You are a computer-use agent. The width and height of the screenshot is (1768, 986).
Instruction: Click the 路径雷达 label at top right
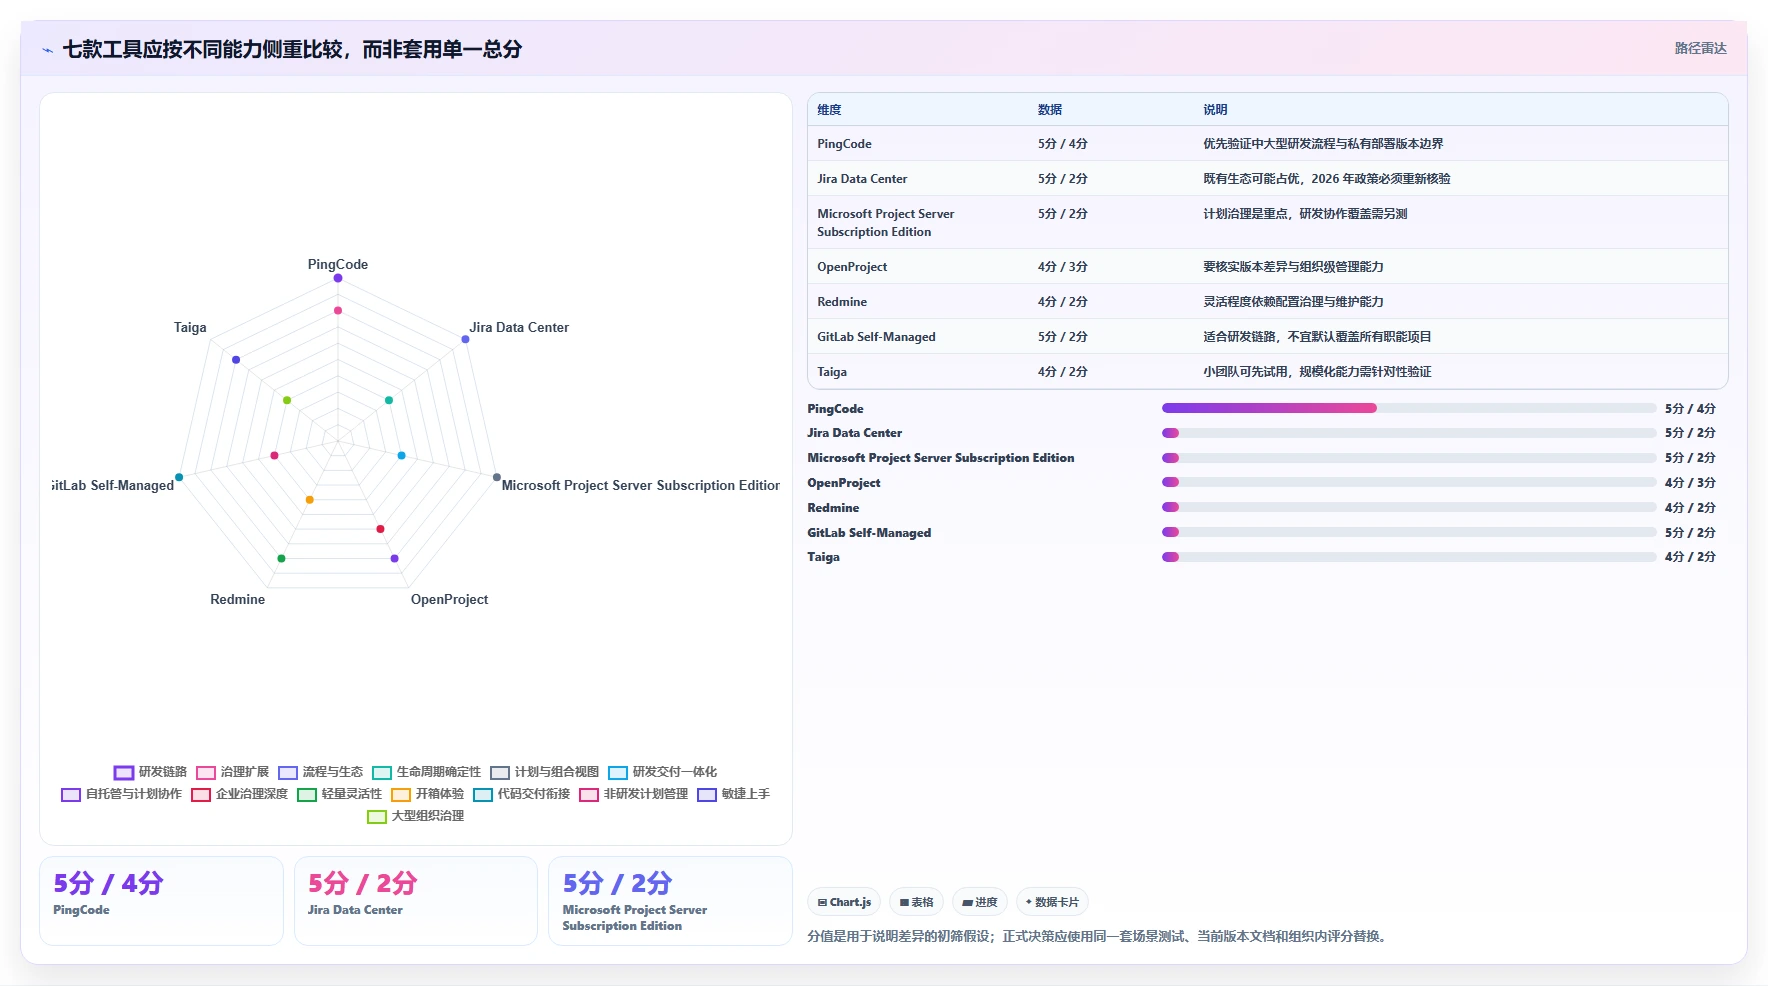(1700, 48)
